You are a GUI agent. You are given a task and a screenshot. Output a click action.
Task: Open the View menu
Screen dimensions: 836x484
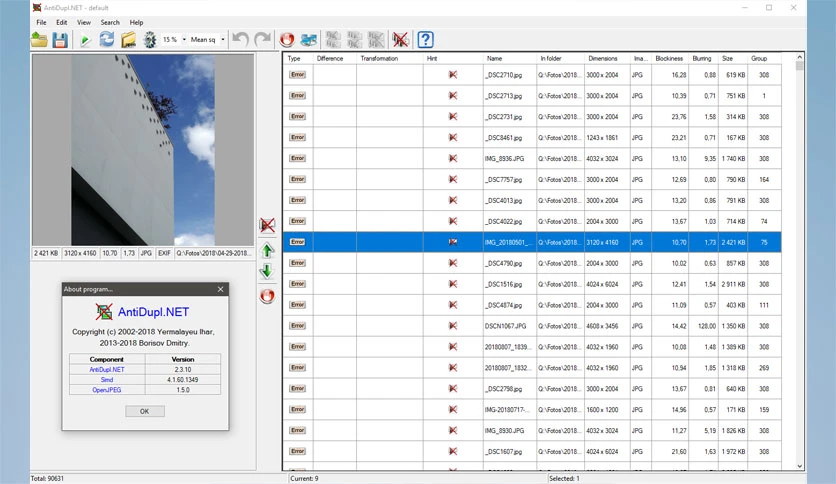coord(84,22)
